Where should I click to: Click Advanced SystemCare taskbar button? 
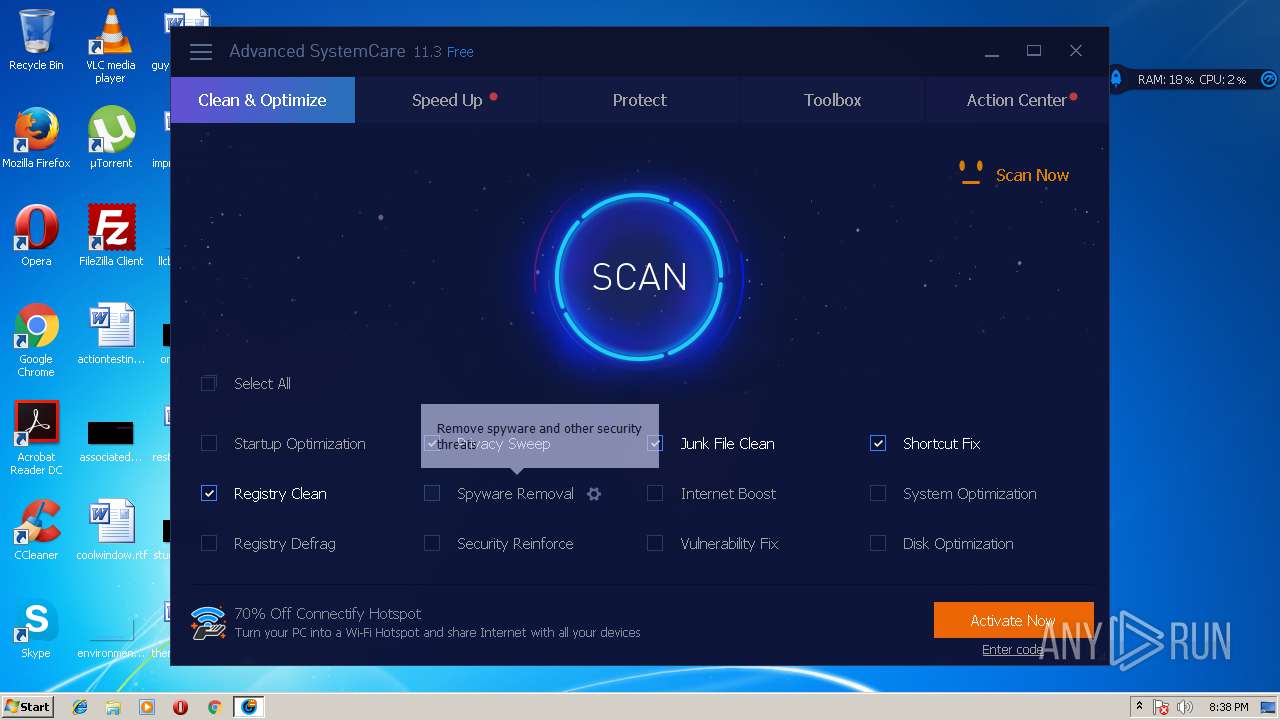248,707
